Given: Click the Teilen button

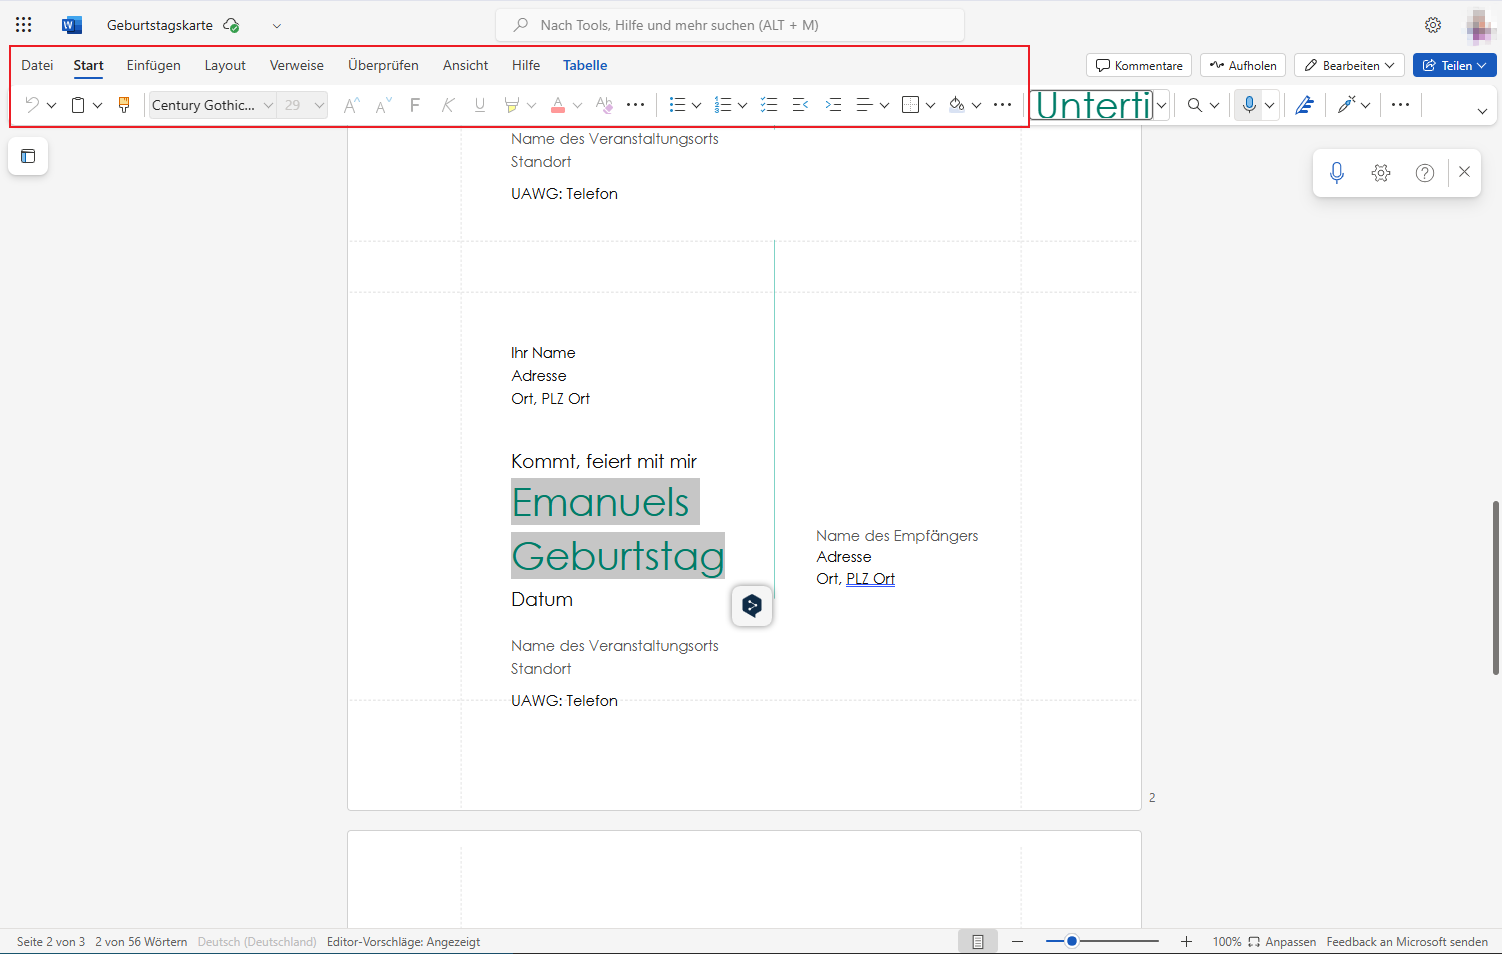Looking at the screenshot, I should coord(1455,65).
